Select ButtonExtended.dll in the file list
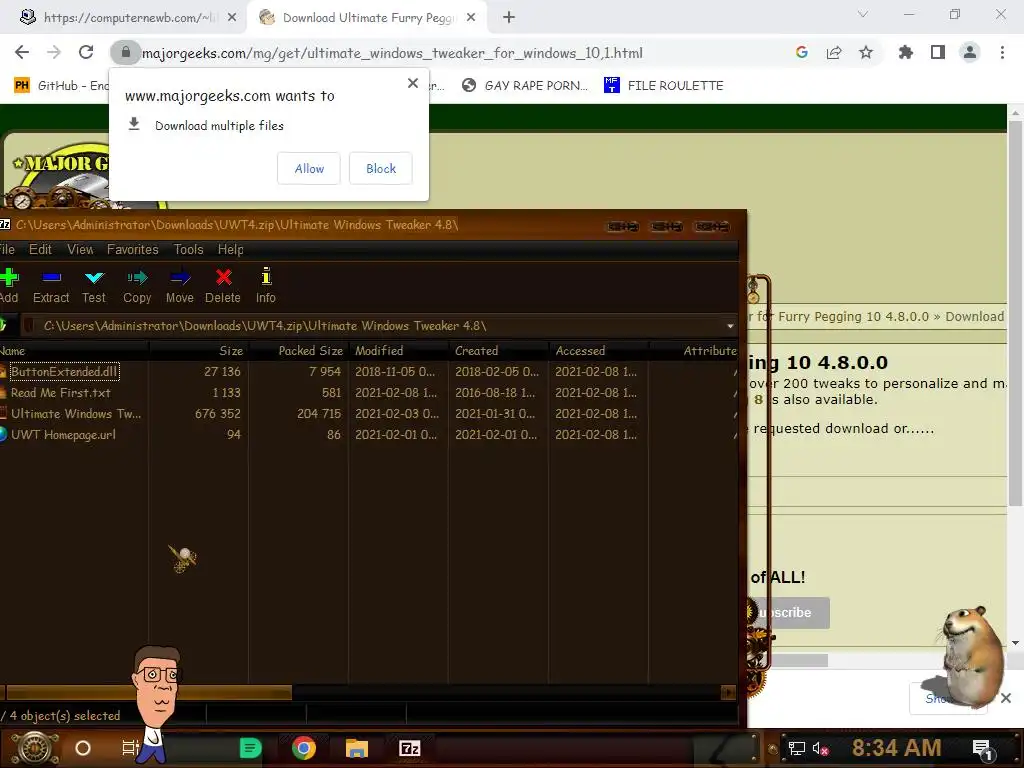 pos(63,372)
